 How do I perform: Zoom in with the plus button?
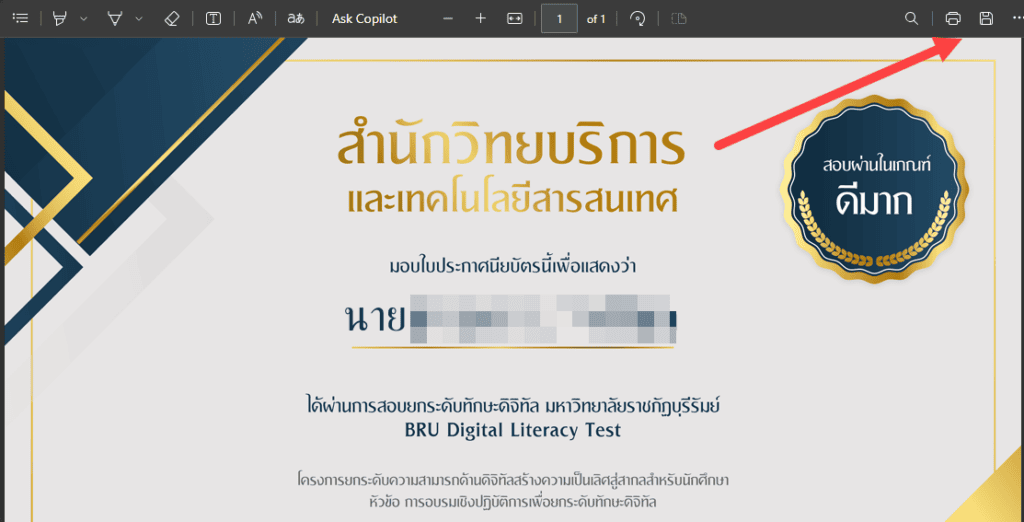(481, 19)
